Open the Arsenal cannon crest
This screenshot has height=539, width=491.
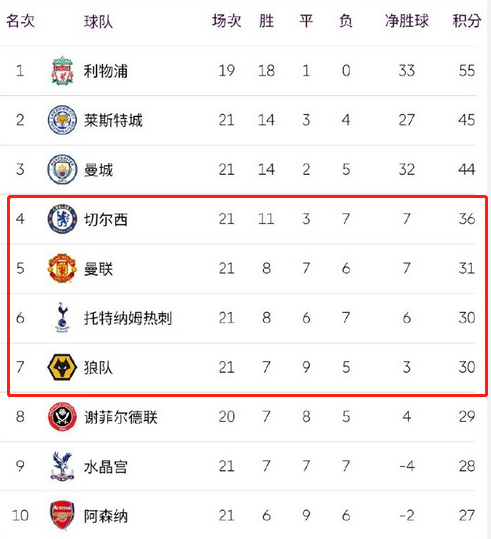pos(62,515)
